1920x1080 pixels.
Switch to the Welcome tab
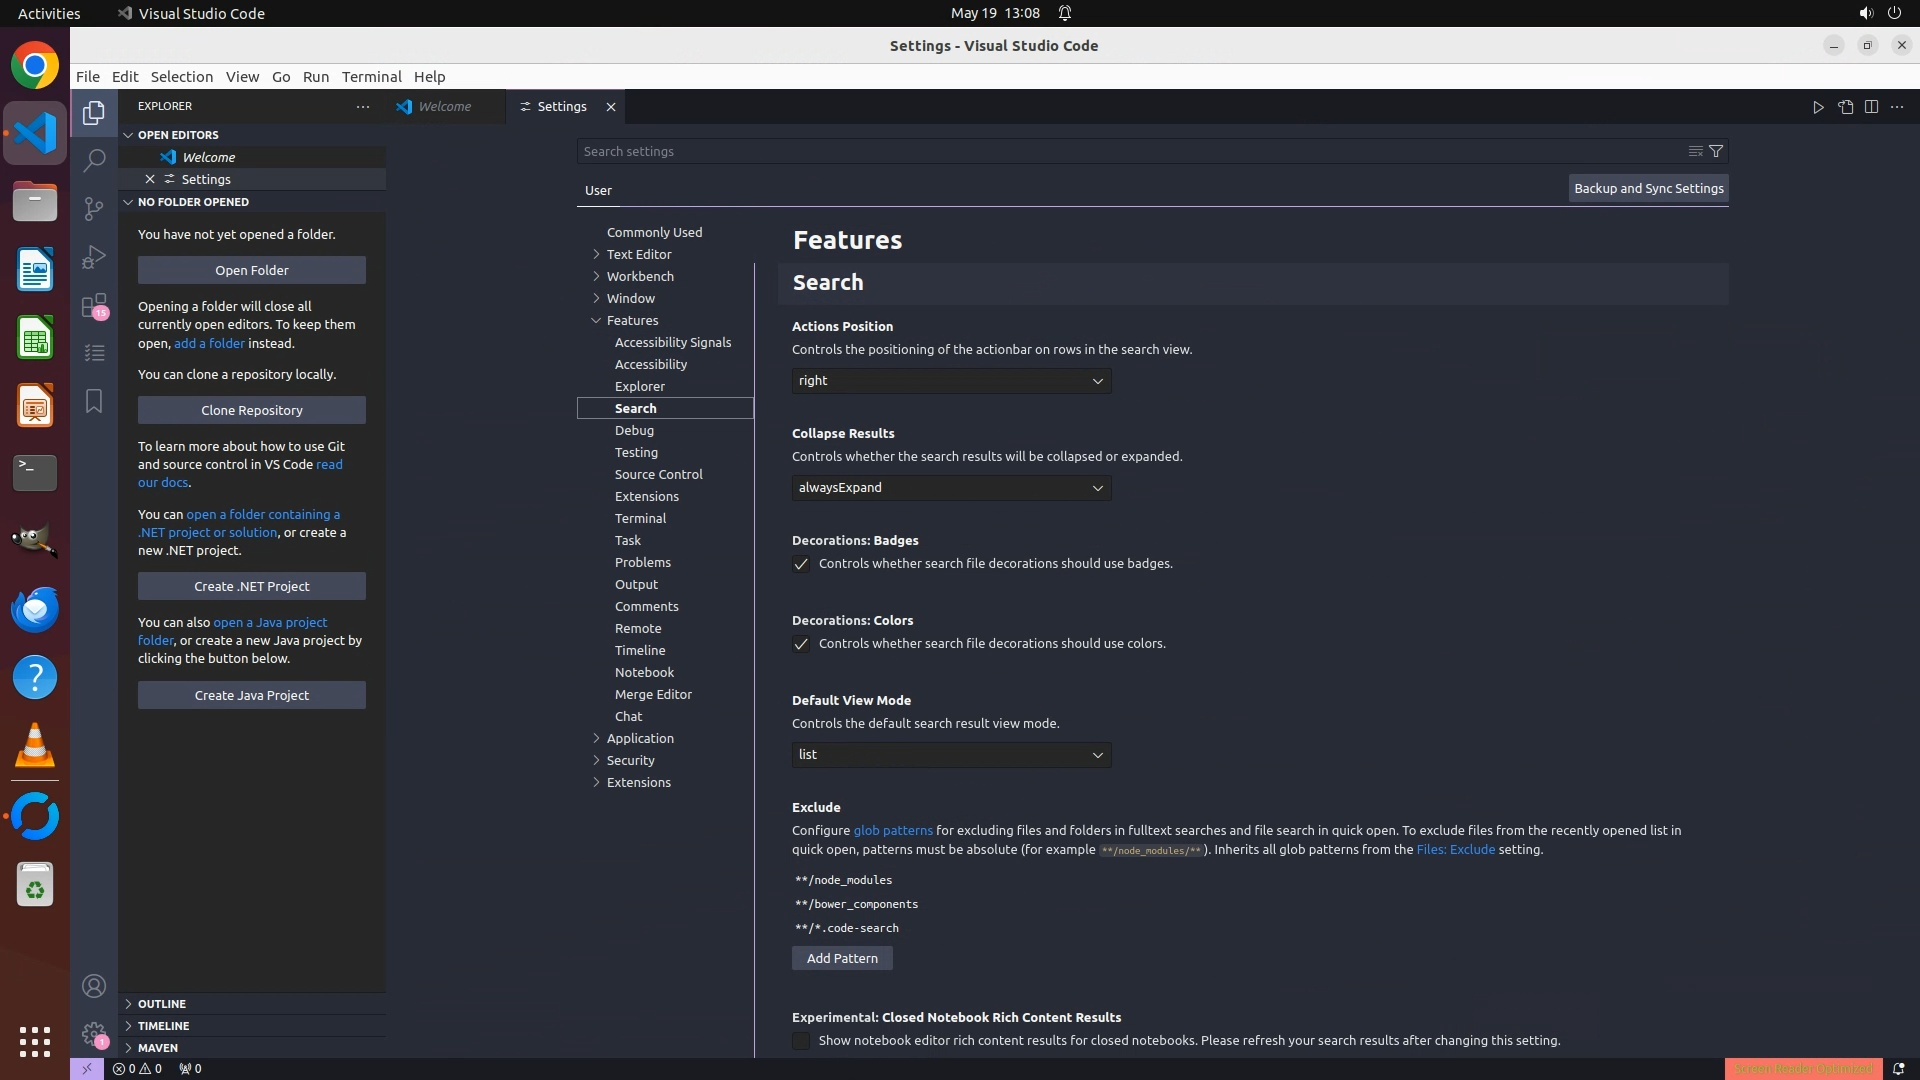[x=444, y=107]
